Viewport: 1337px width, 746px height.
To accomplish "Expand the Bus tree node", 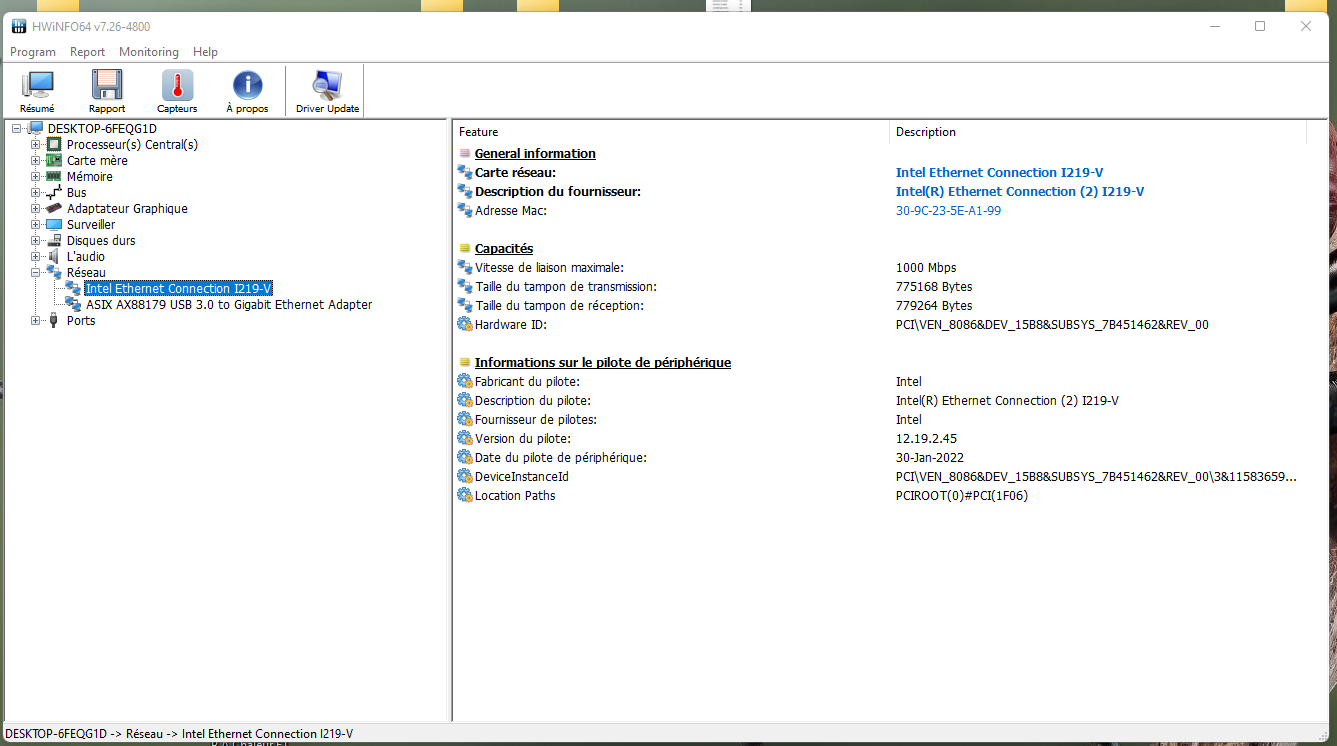I will [x=36, y=192].
